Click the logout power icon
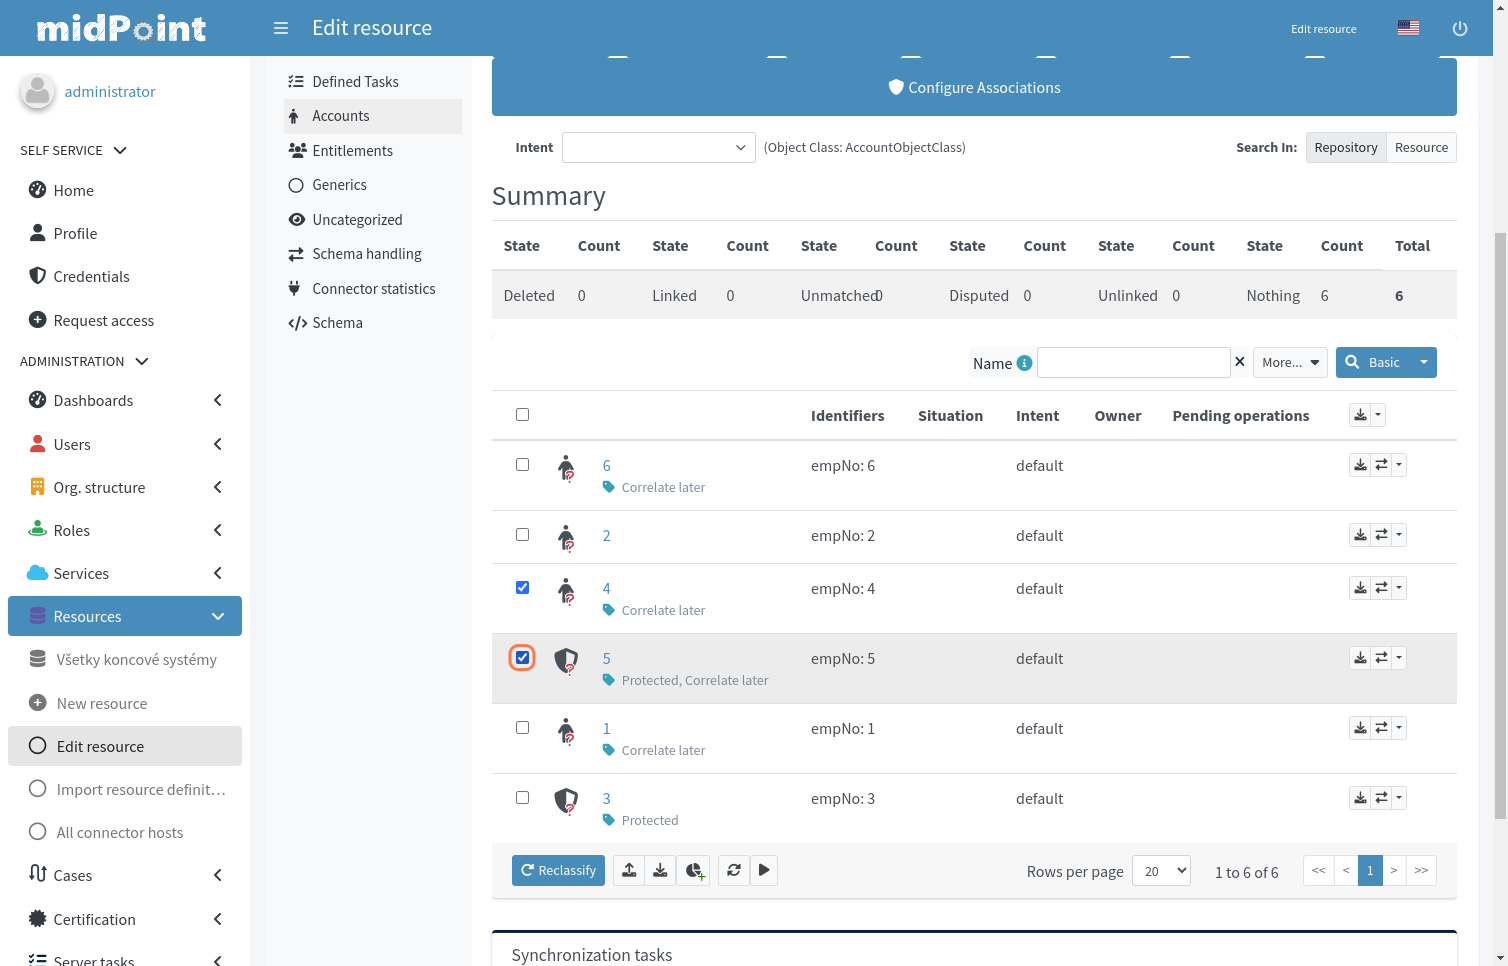 click(x=1459, y=29)
